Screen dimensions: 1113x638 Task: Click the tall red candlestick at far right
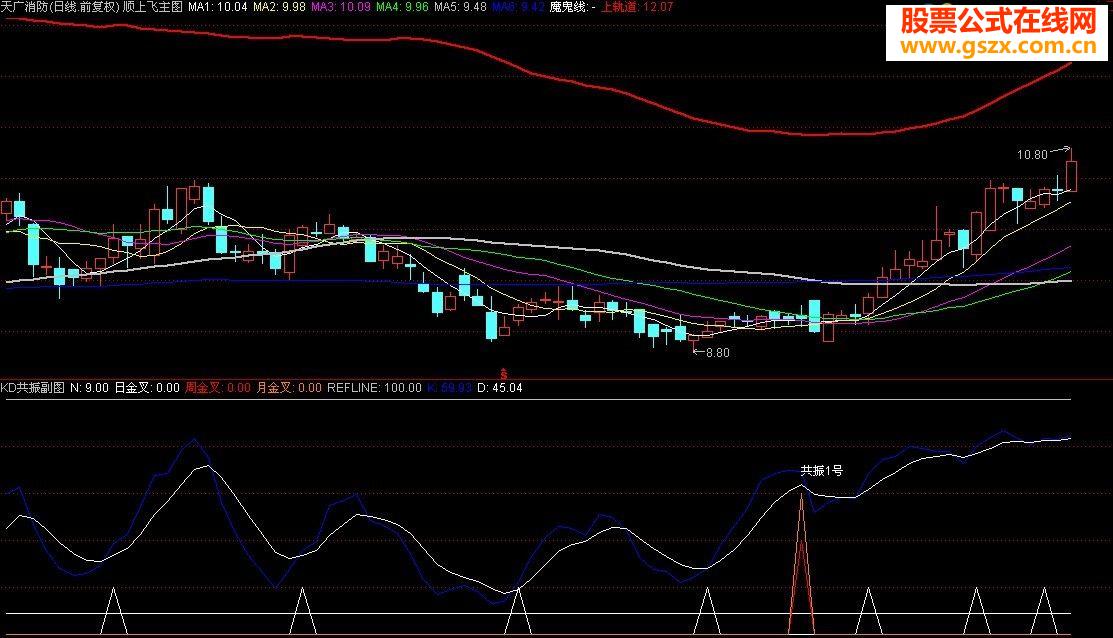1071,175
